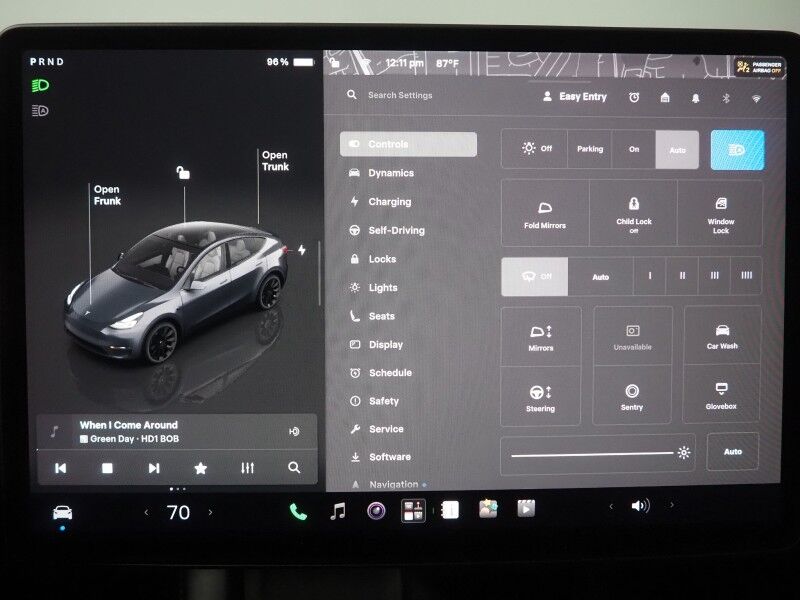Open the Glovebox

[721, 394]
